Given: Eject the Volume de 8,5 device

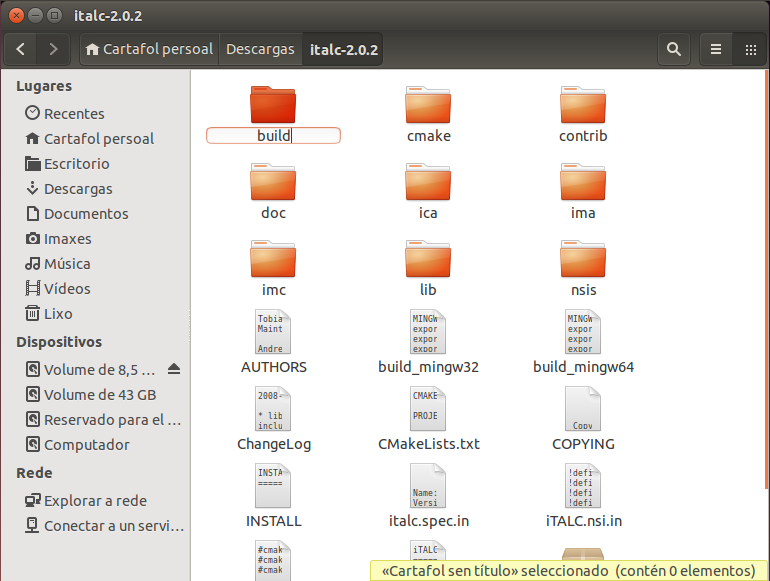Looking at the screenshot, I should (174, 369).
